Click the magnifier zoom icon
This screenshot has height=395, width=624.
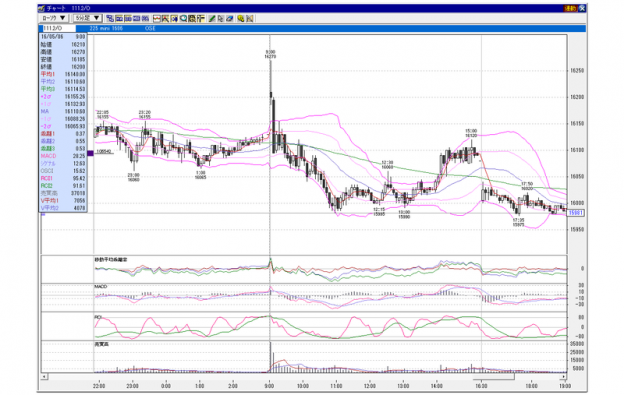183,18
